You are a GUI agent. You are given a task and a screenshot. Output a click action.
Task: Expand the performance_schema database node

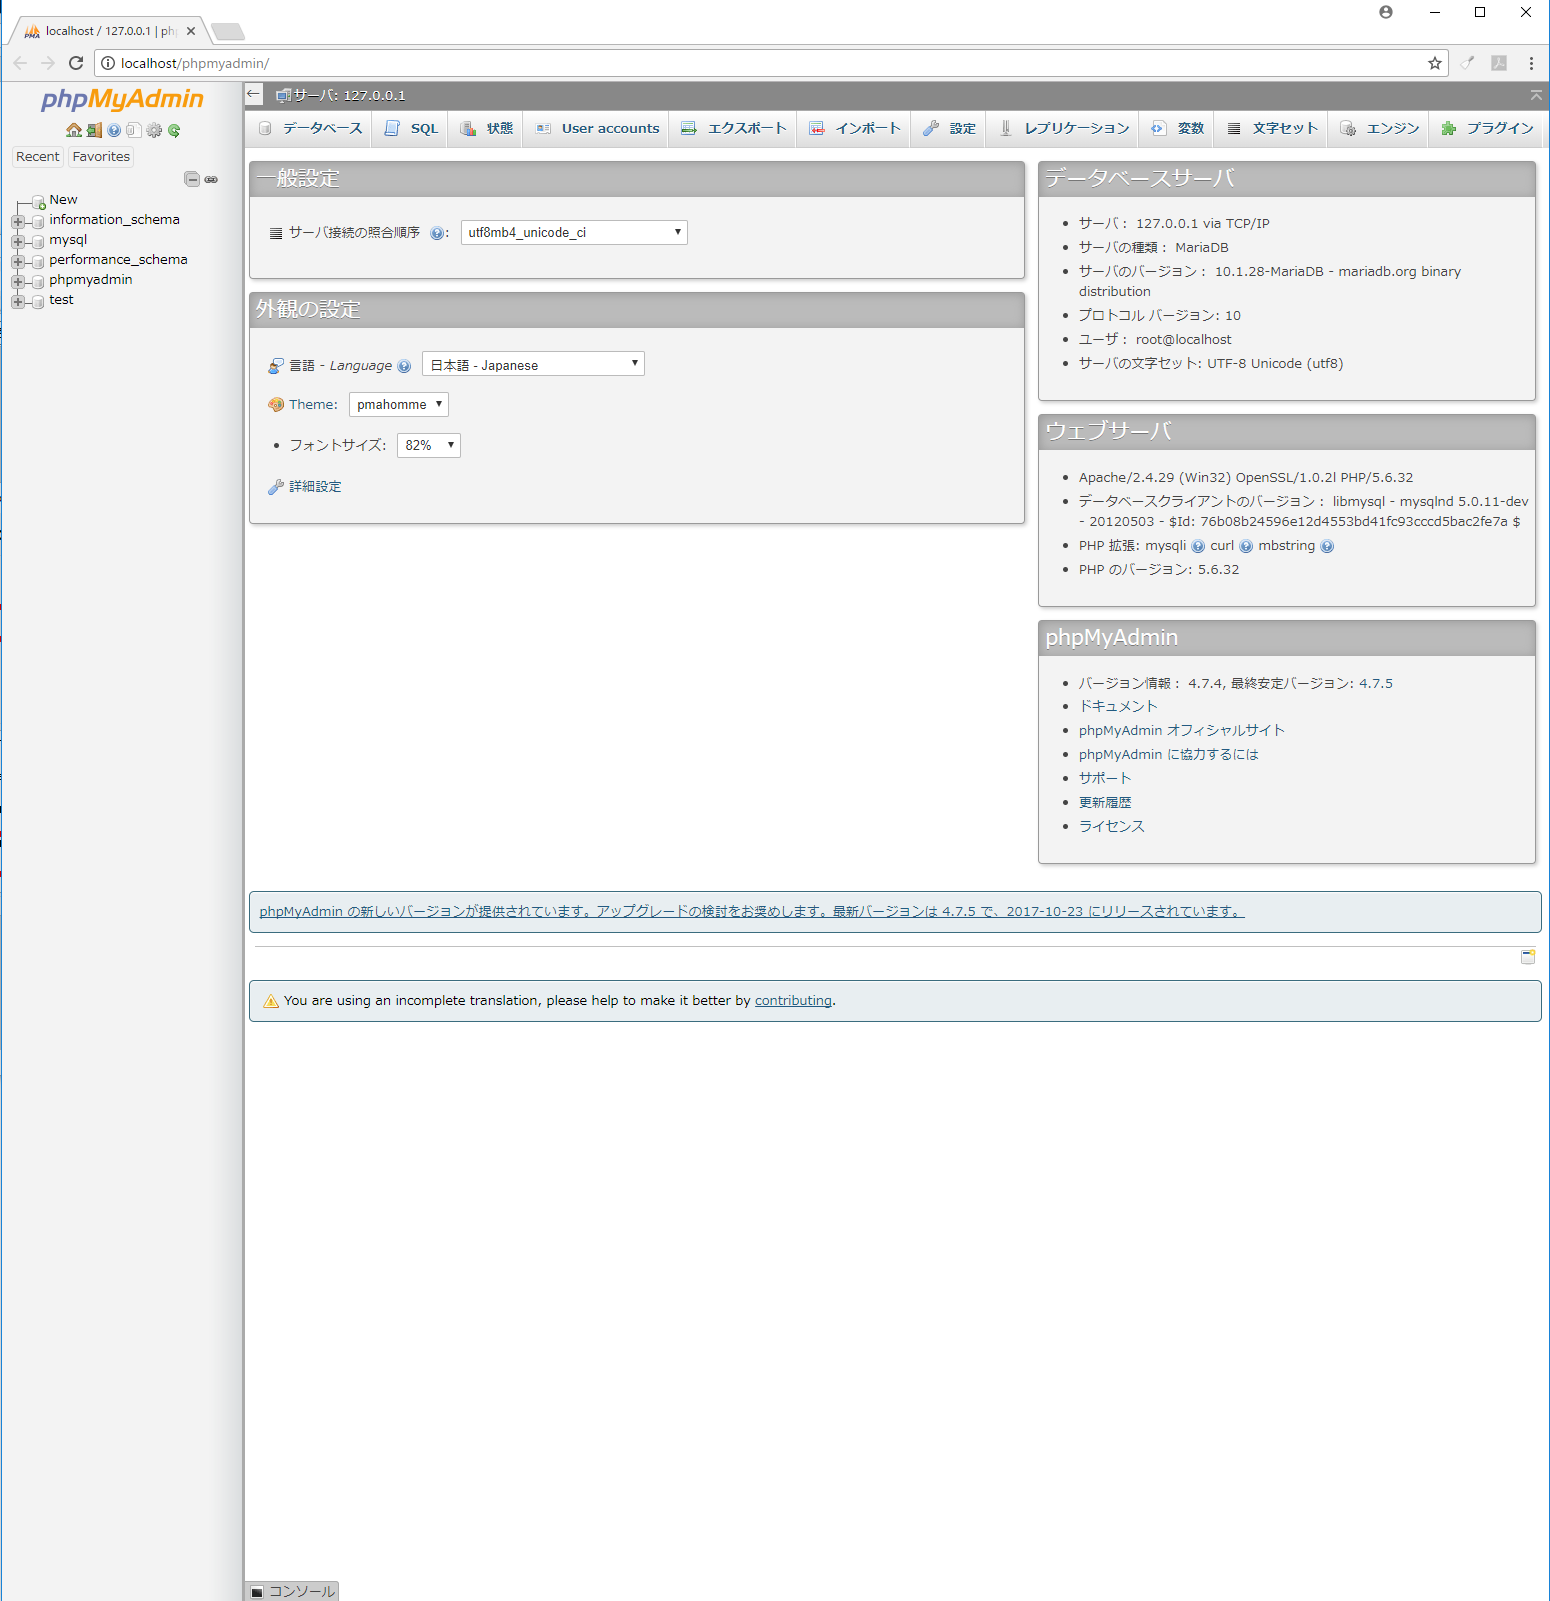[x=18, y=261]
